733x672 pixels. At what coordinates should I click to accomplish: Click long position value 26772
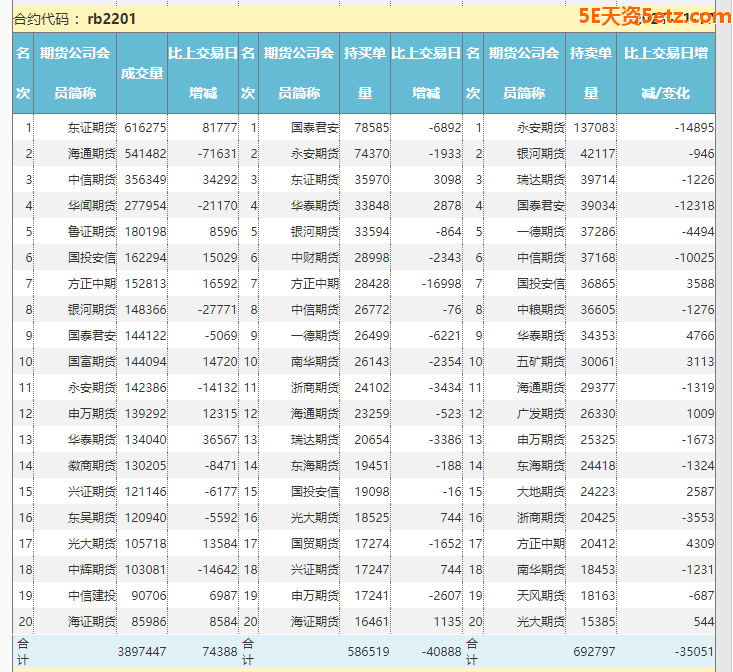[x=372, y=310]
